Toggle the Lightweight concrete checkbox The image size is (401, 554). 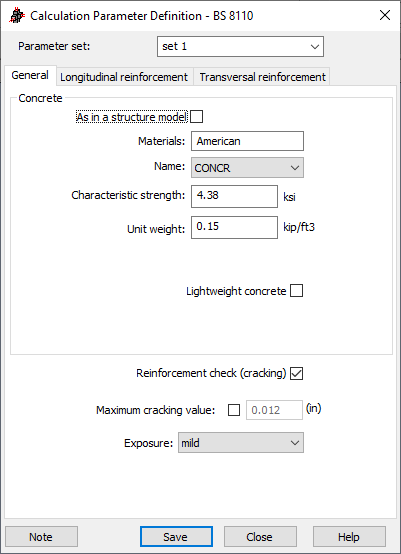(x=296, y=291)
